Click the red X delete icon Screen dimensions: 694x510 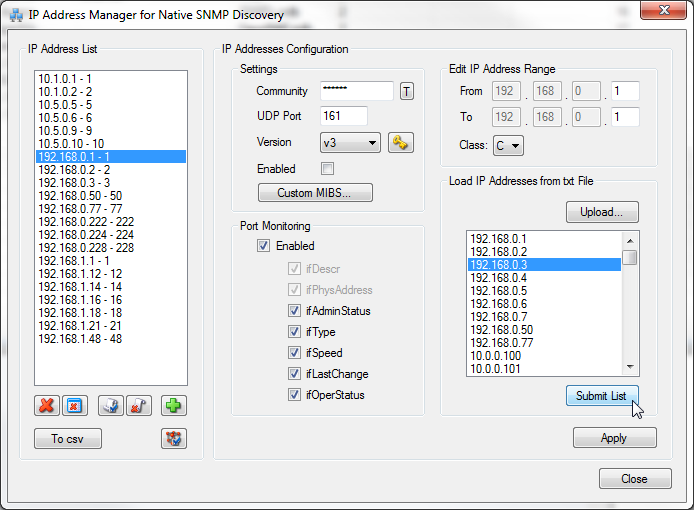click(46, 406)
